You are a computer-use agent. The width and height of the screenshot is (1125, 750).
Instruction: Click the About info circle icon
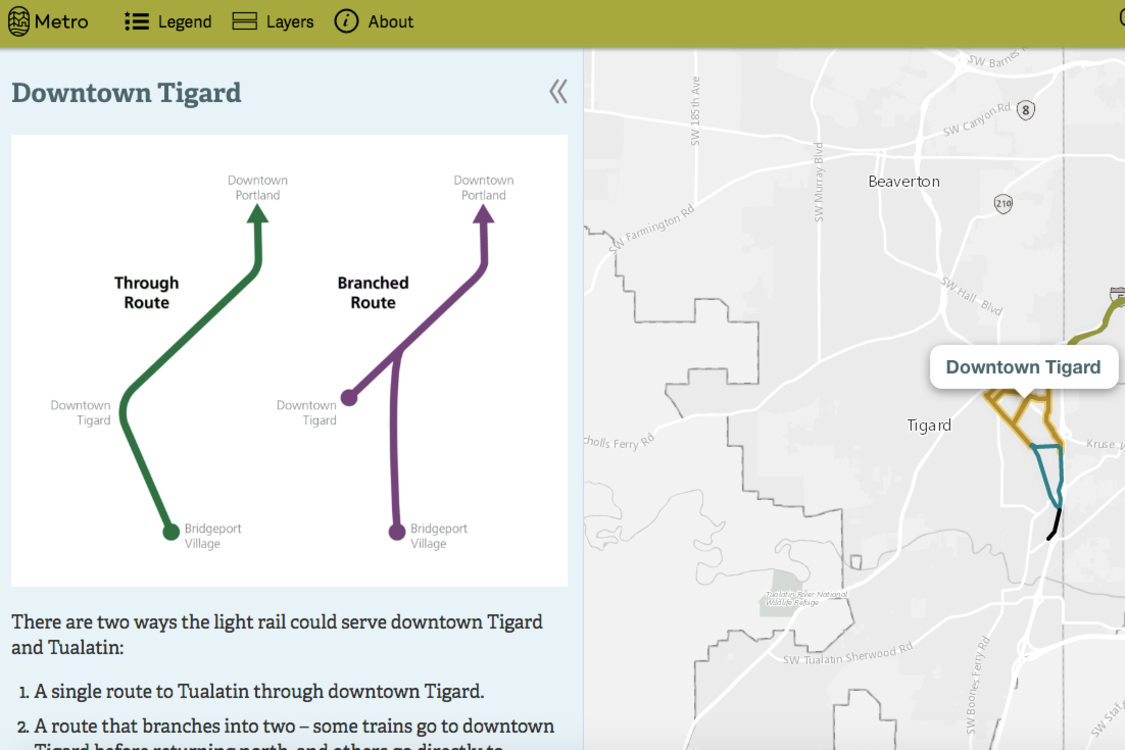click(346, 22)
